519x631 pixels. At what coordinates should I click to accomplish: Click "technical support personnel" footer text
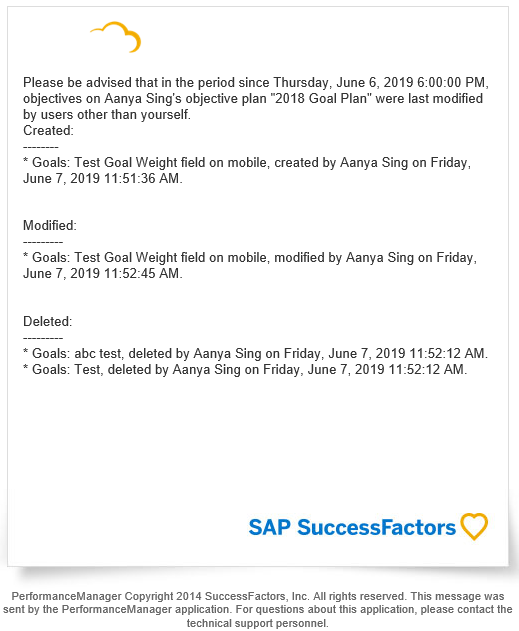[x=257, y=623]
